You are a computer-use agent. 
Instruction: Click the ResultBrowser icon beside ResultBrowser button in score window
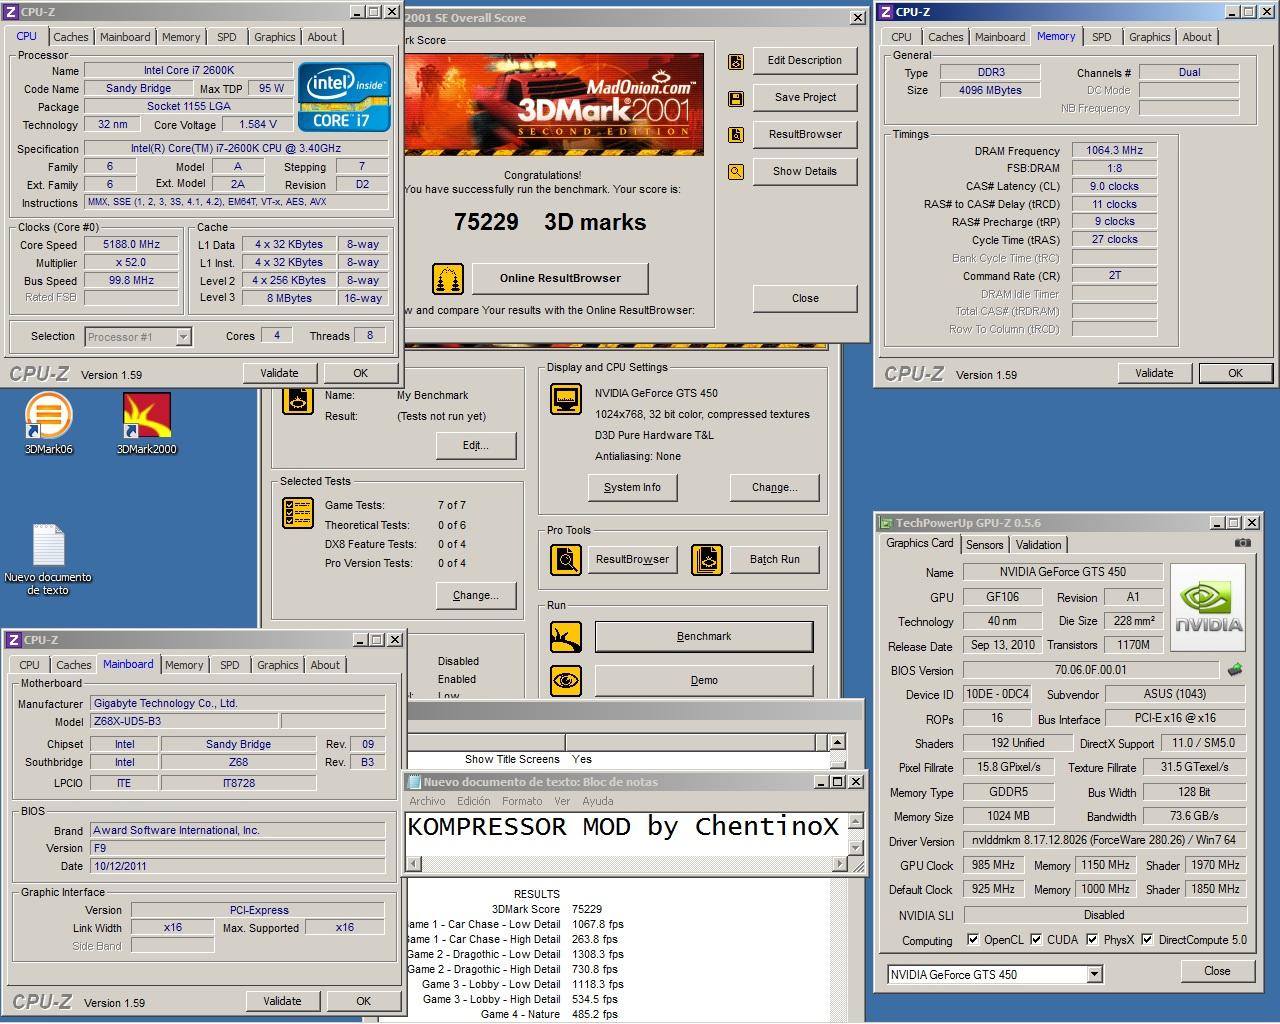tap(736, 135)
